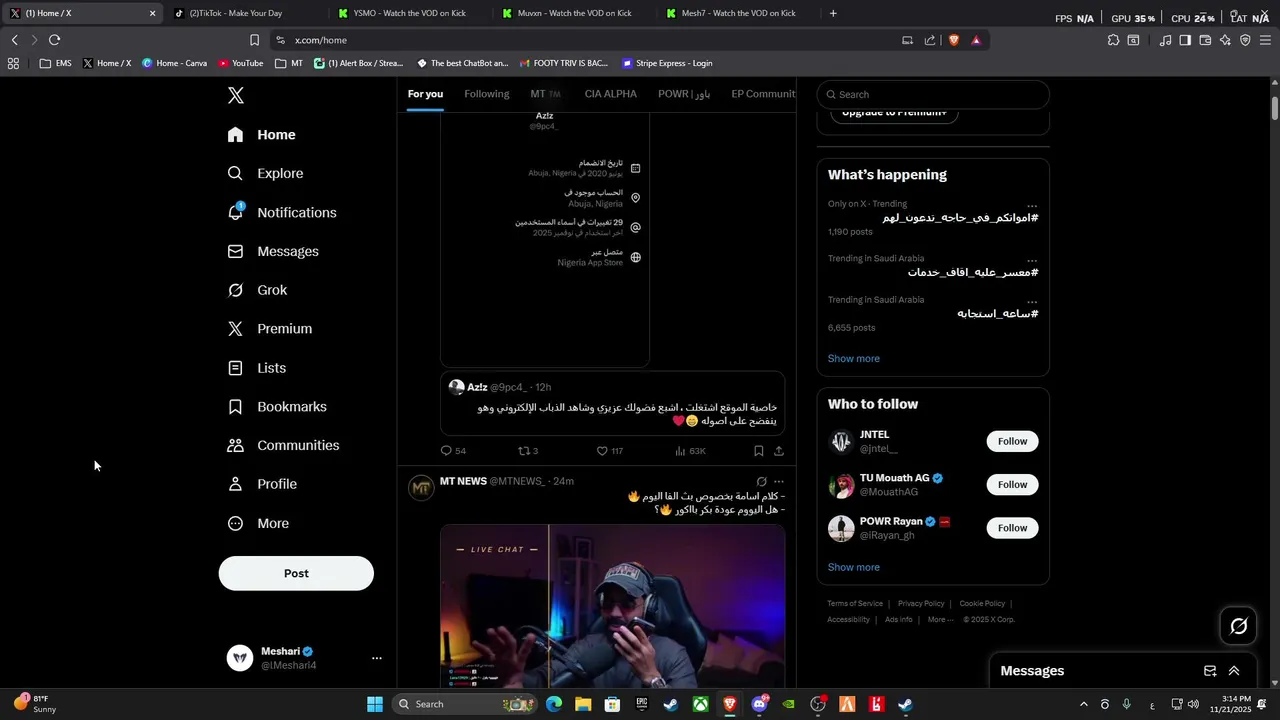This screenshot has width=1280, height=720.
Task: Click the Windows Start button
Action: pyautogui.click(x=374, y=704)
